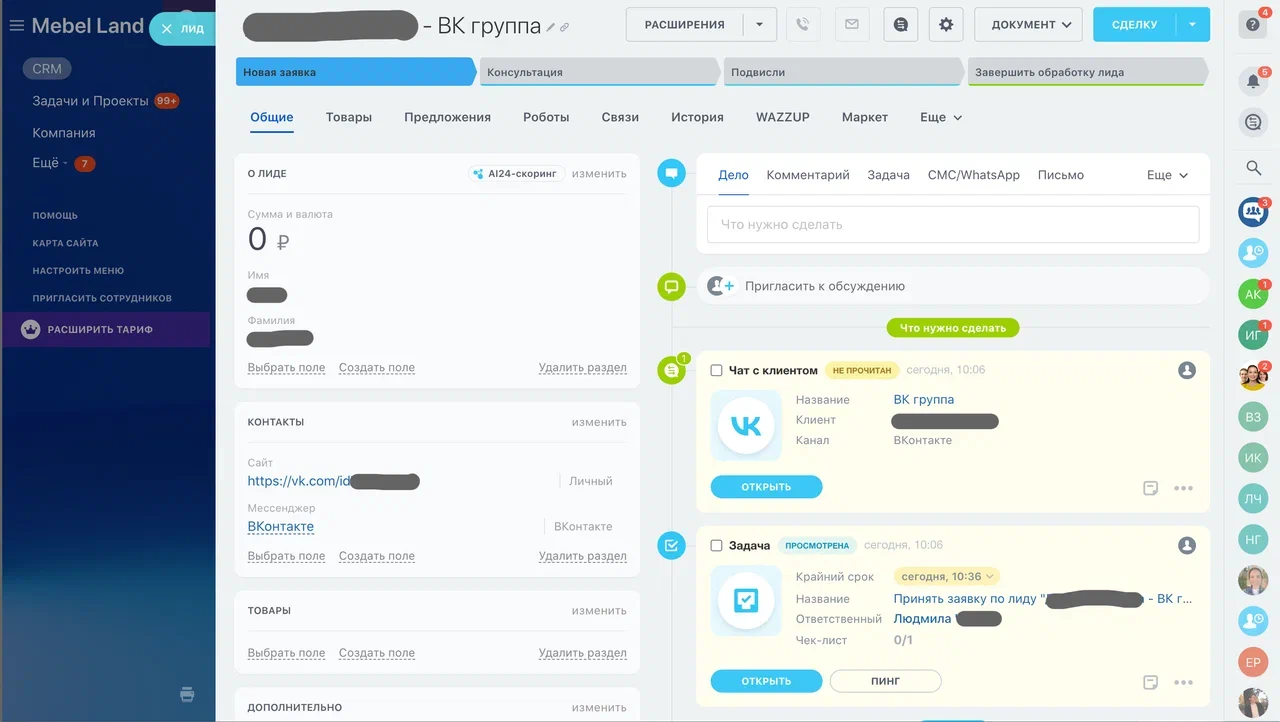Click the printer icon at sidebar bottom

[187, 694]
